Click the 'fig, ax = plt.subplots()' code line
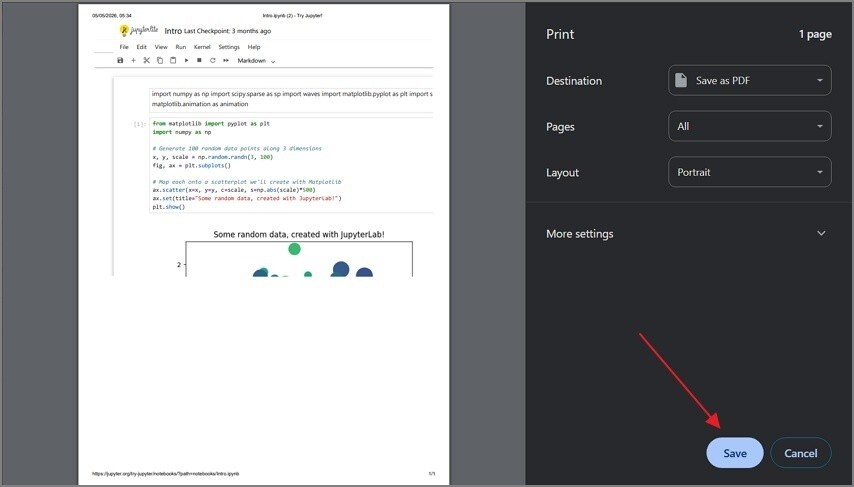Image resolution: width=854 pixels, height=487 pixels. [x=192, y=165]
